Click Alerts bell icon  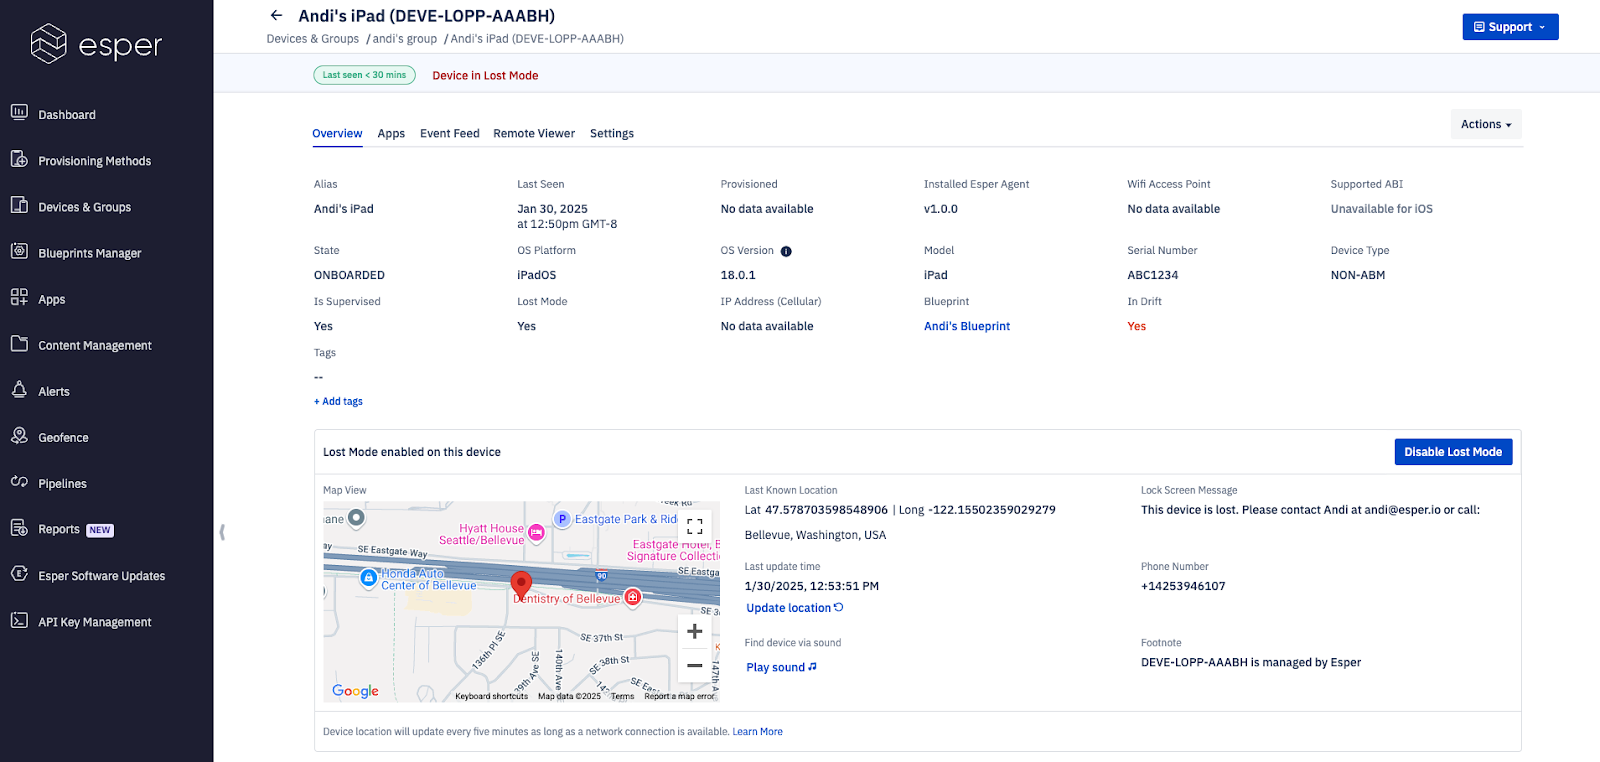tap(19, 389)
